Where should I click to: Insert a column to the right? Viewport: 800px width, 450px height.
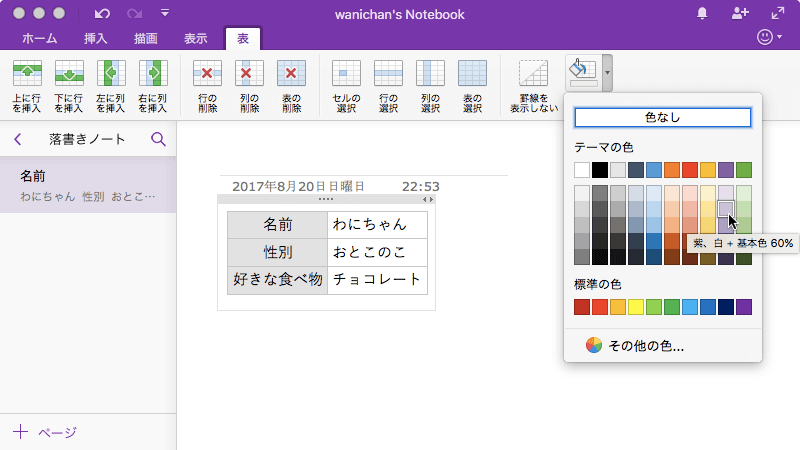153,86
